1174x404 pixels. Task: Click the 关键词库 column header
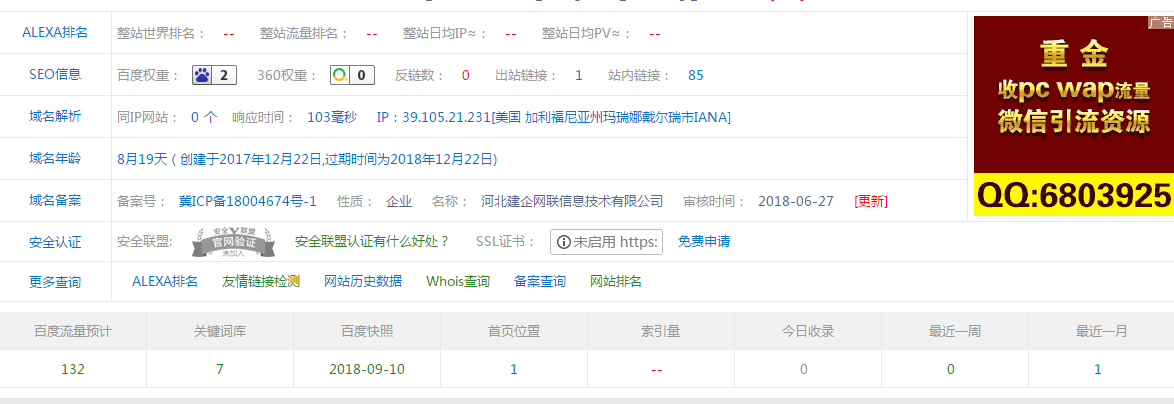pyautogui.click(x=220, y=331)
